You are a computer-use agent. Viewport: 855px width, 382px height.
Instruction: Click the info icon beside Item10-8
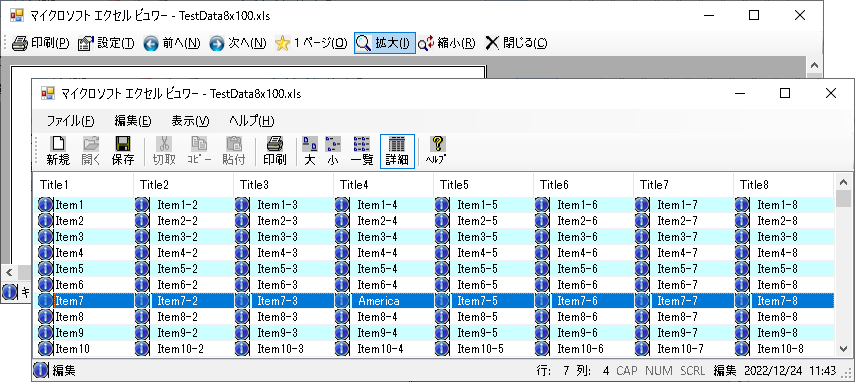point(742,349)
